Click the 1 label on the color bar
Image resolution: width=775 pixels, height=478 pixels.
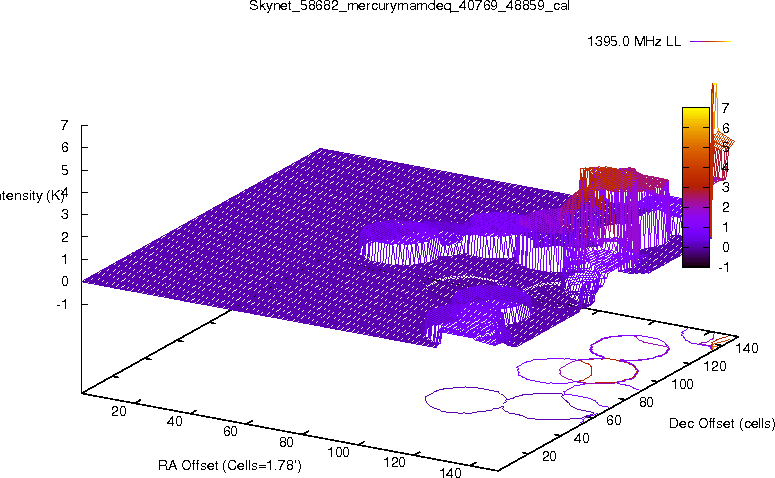pyautogui.click(x=725, y=227)
